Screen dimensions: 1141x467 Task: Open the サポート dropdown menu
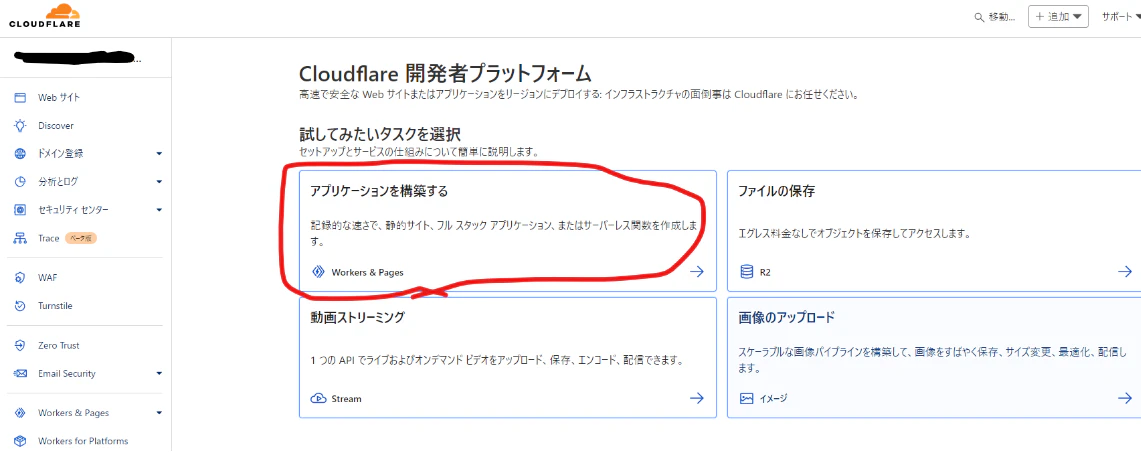tap(1121, 17)
